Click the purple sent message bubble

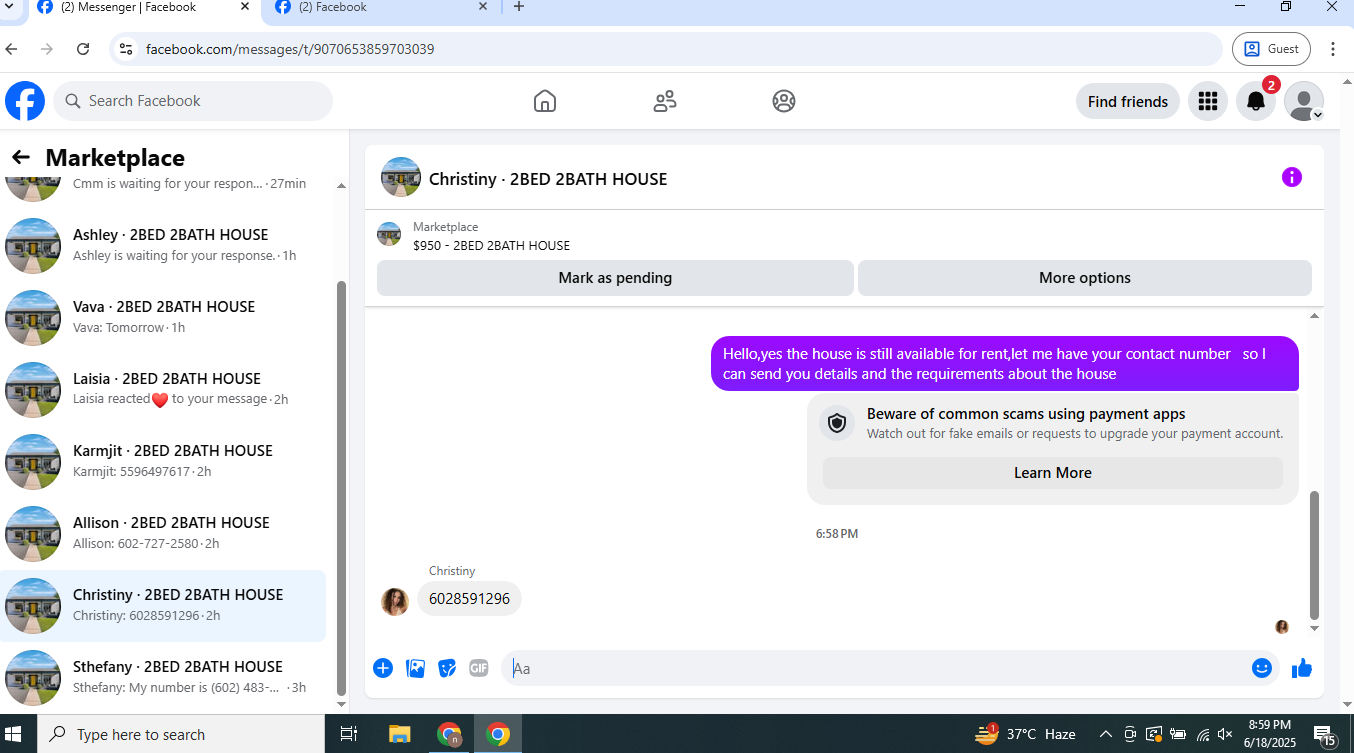click(1005, 364)
